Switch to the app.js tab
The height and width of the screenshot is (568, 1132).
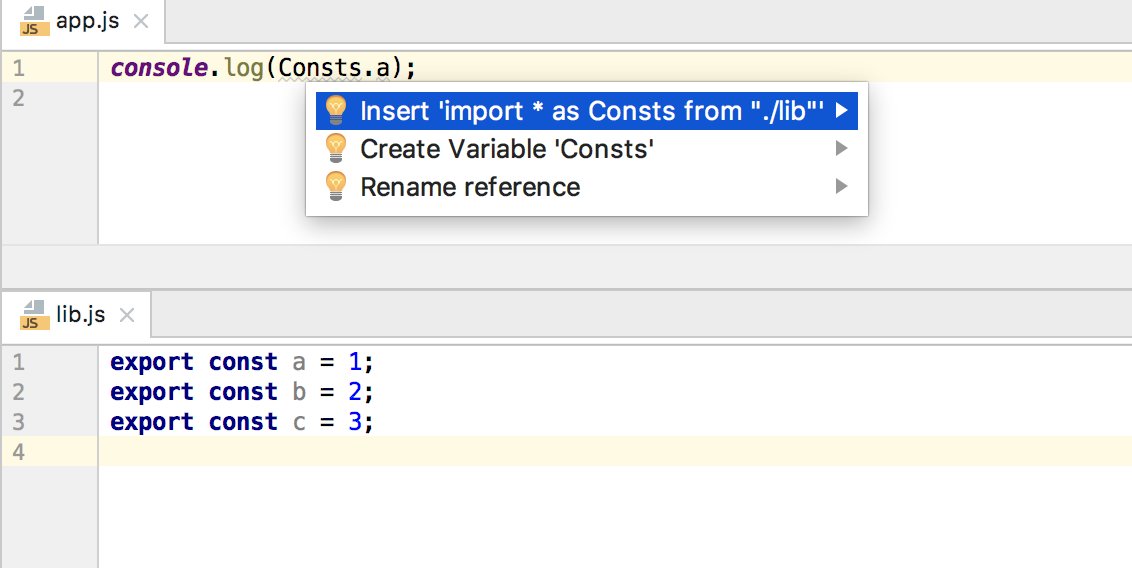[86, 22]
